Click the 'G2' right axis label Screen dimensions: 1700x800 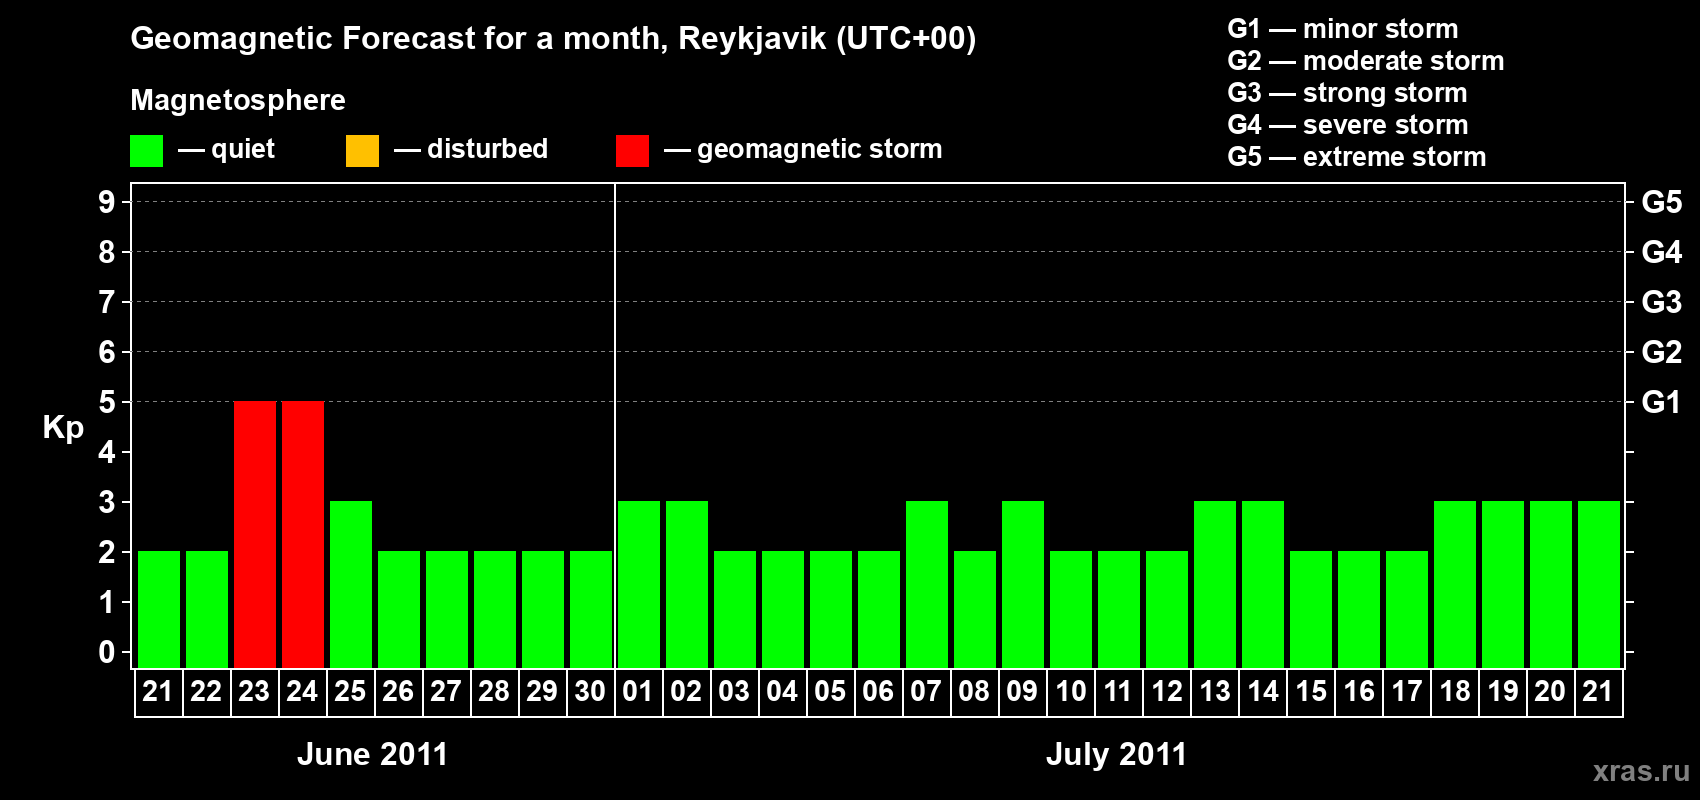coord(1661,352)
